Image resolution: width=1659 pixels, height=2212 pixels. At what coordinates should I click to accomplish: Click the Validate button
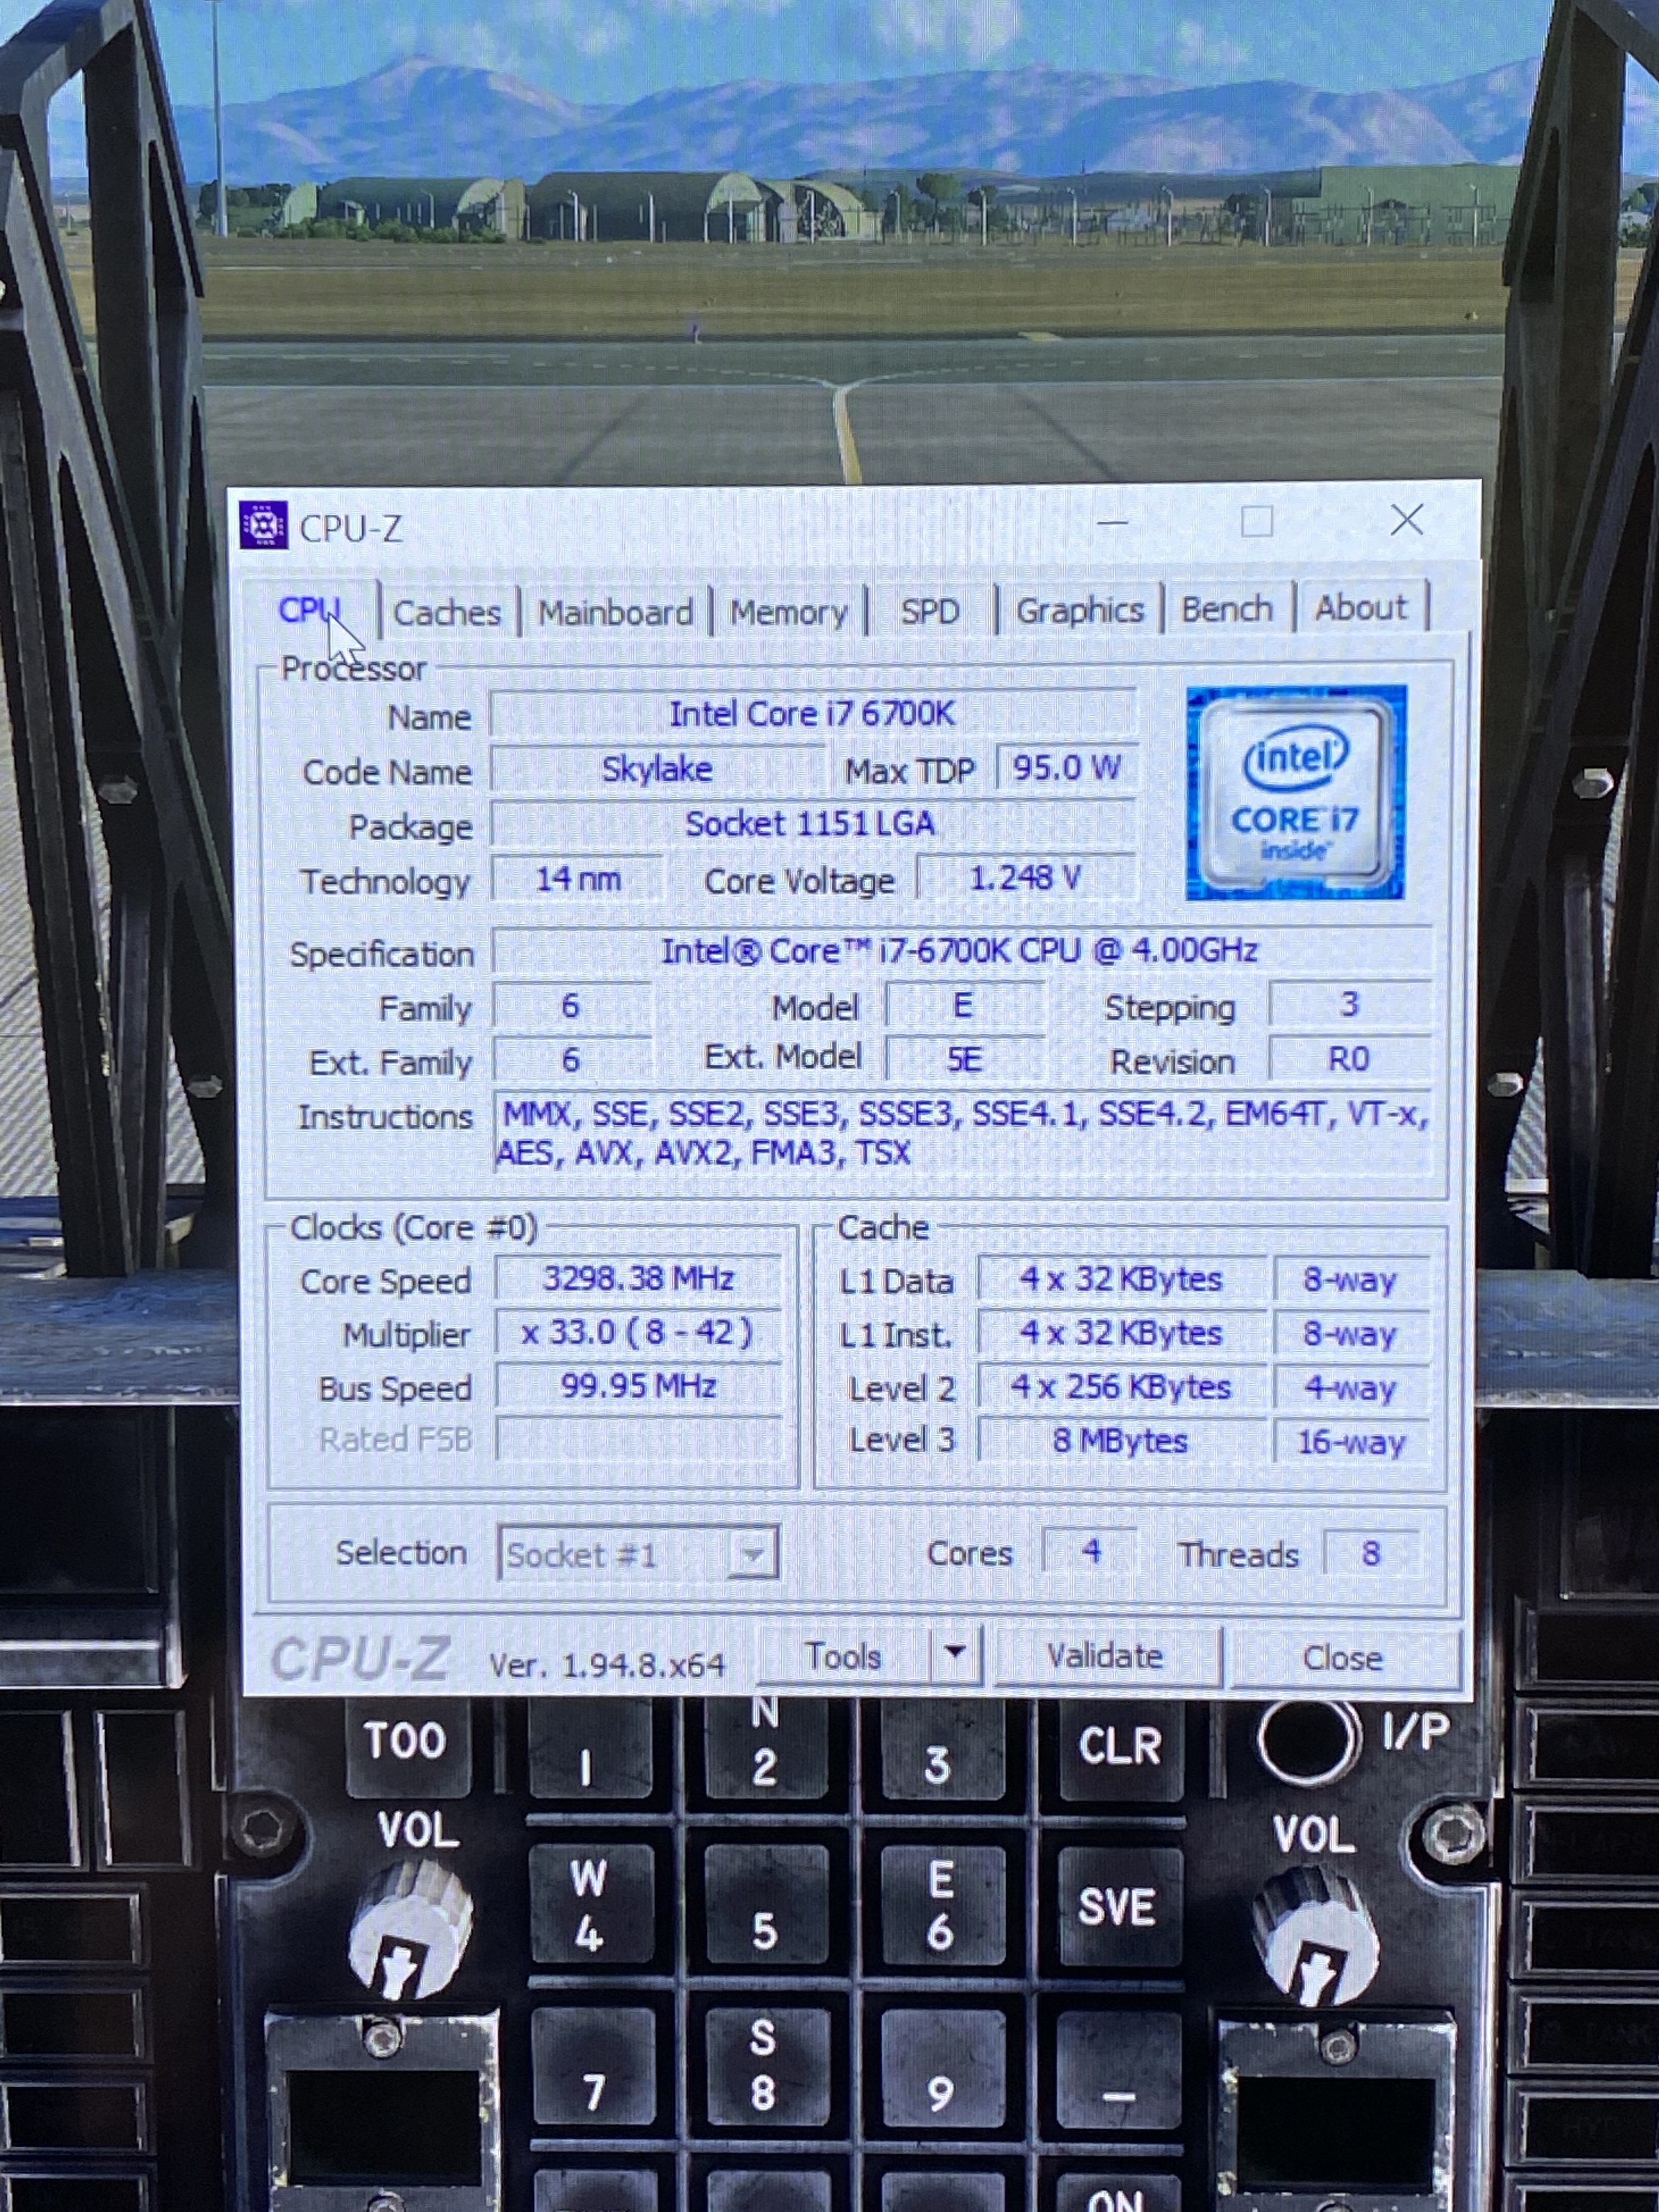pyautogui.click(x=1105, y=1656)
